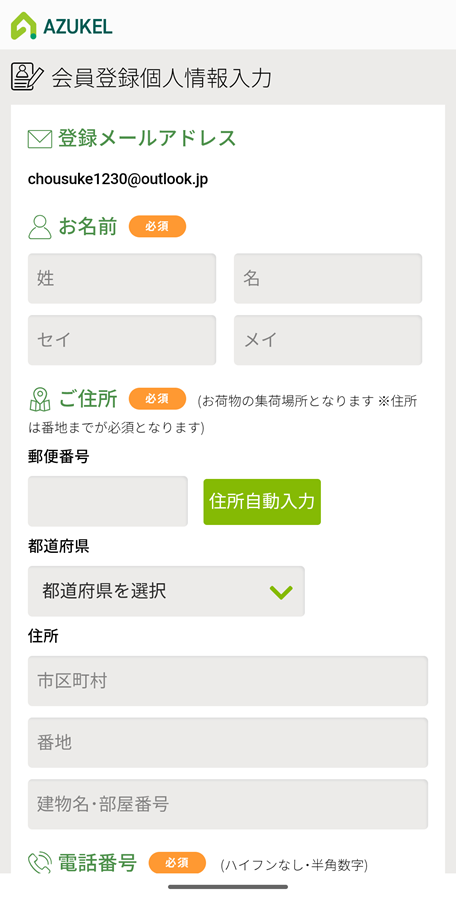
Task: Click the AZUKEL brand name text
Action: 78,26
